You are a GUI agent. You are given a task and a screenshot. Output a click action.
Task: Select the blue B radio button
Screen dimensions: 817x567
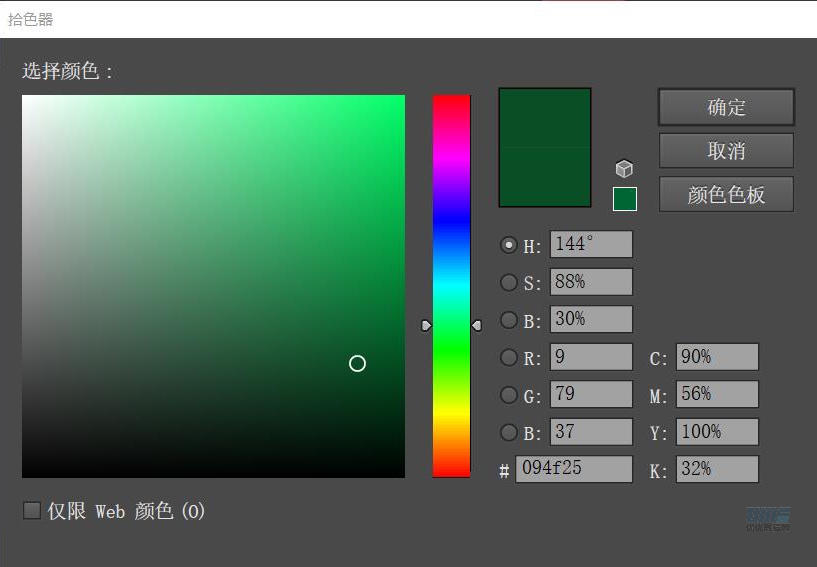click(x=509, y=433)
